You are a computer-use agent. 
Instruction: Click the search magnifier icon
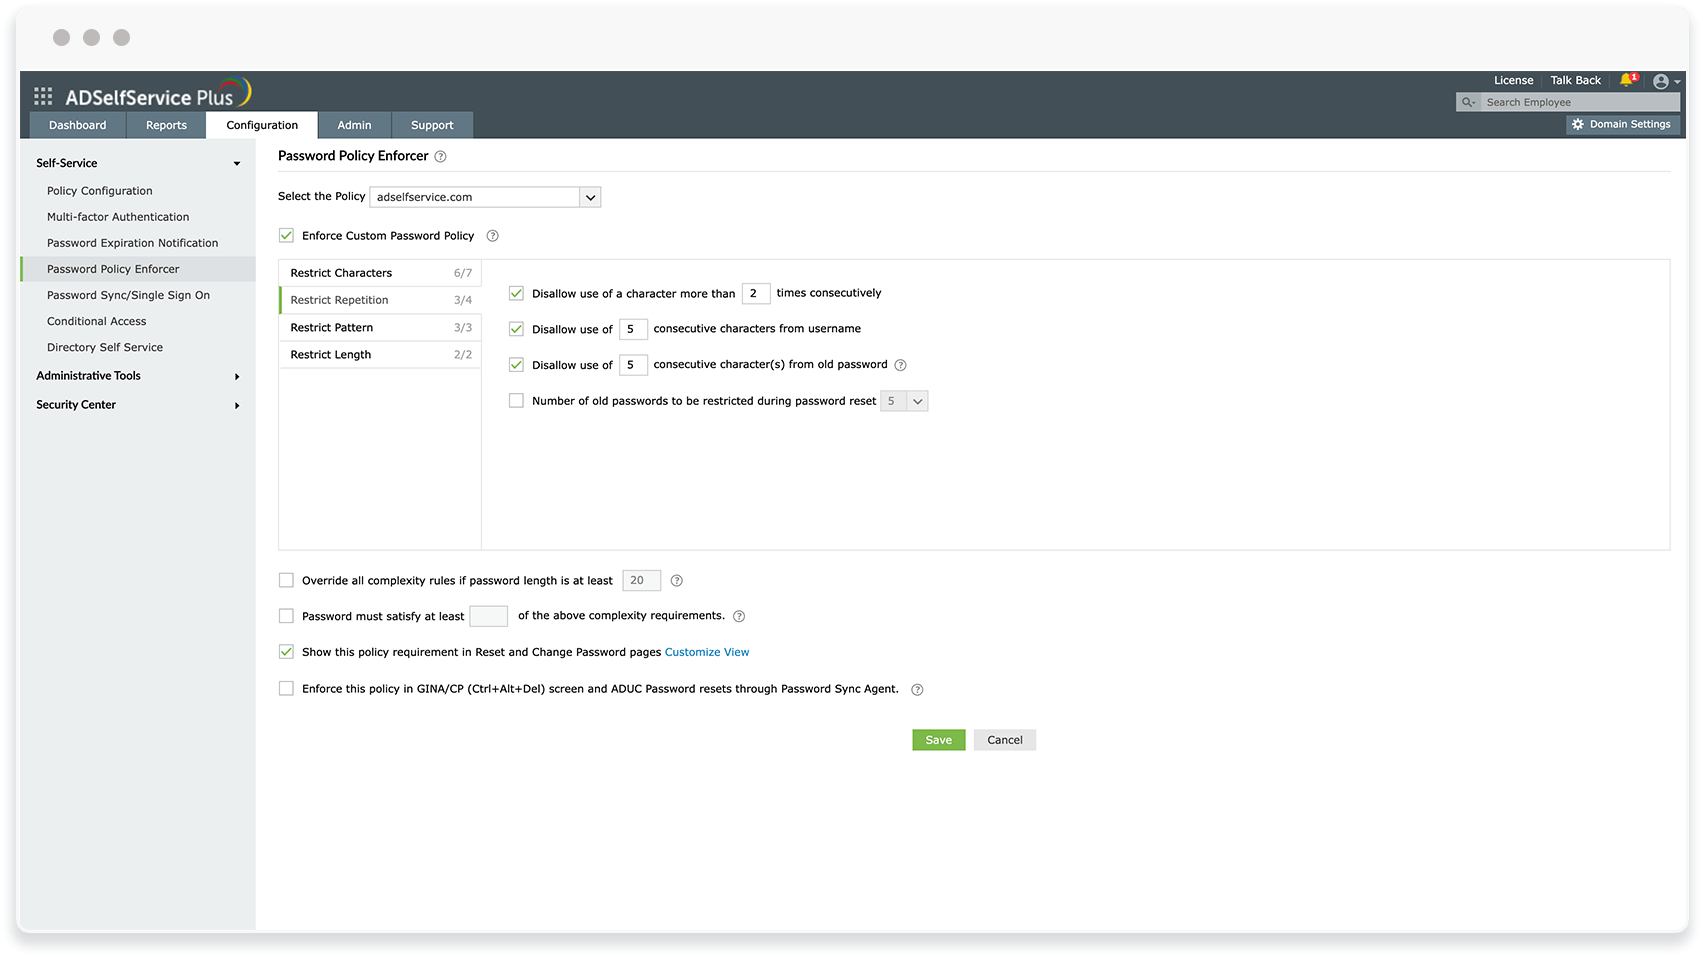coord(1467,101)
